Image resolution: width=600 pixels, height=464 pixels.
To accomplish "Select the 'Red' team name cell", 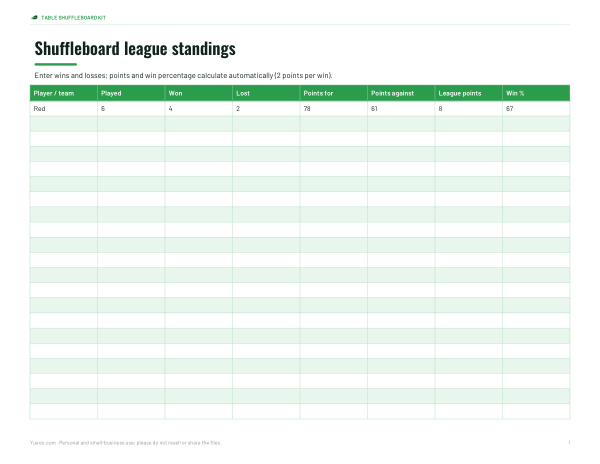I will 64,109.
